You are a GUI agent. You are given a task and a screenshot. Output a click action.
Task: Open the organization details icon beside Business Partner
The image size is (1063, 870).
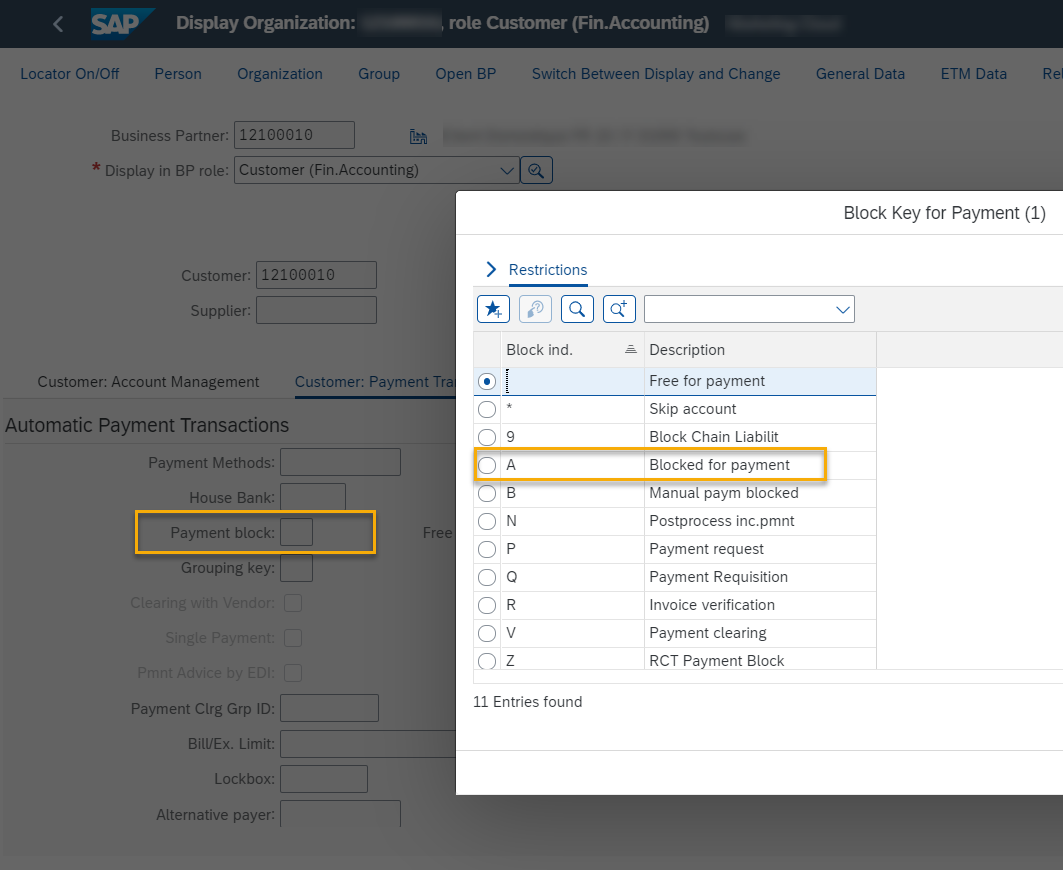418,137
